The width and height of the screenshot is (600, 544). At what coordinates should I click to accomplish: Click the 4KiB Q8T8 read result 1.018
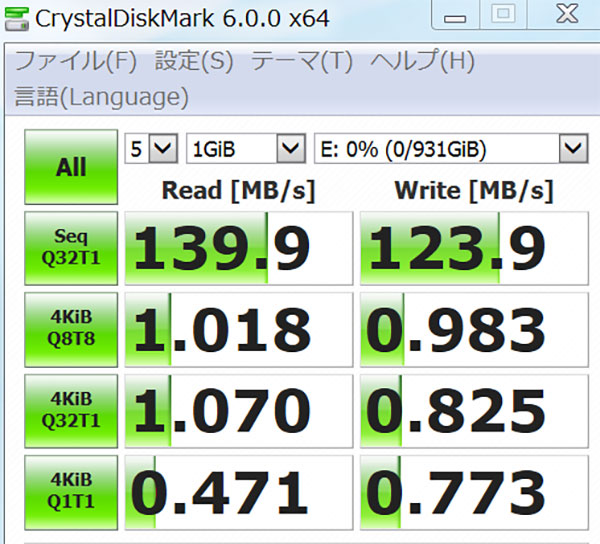239,329
